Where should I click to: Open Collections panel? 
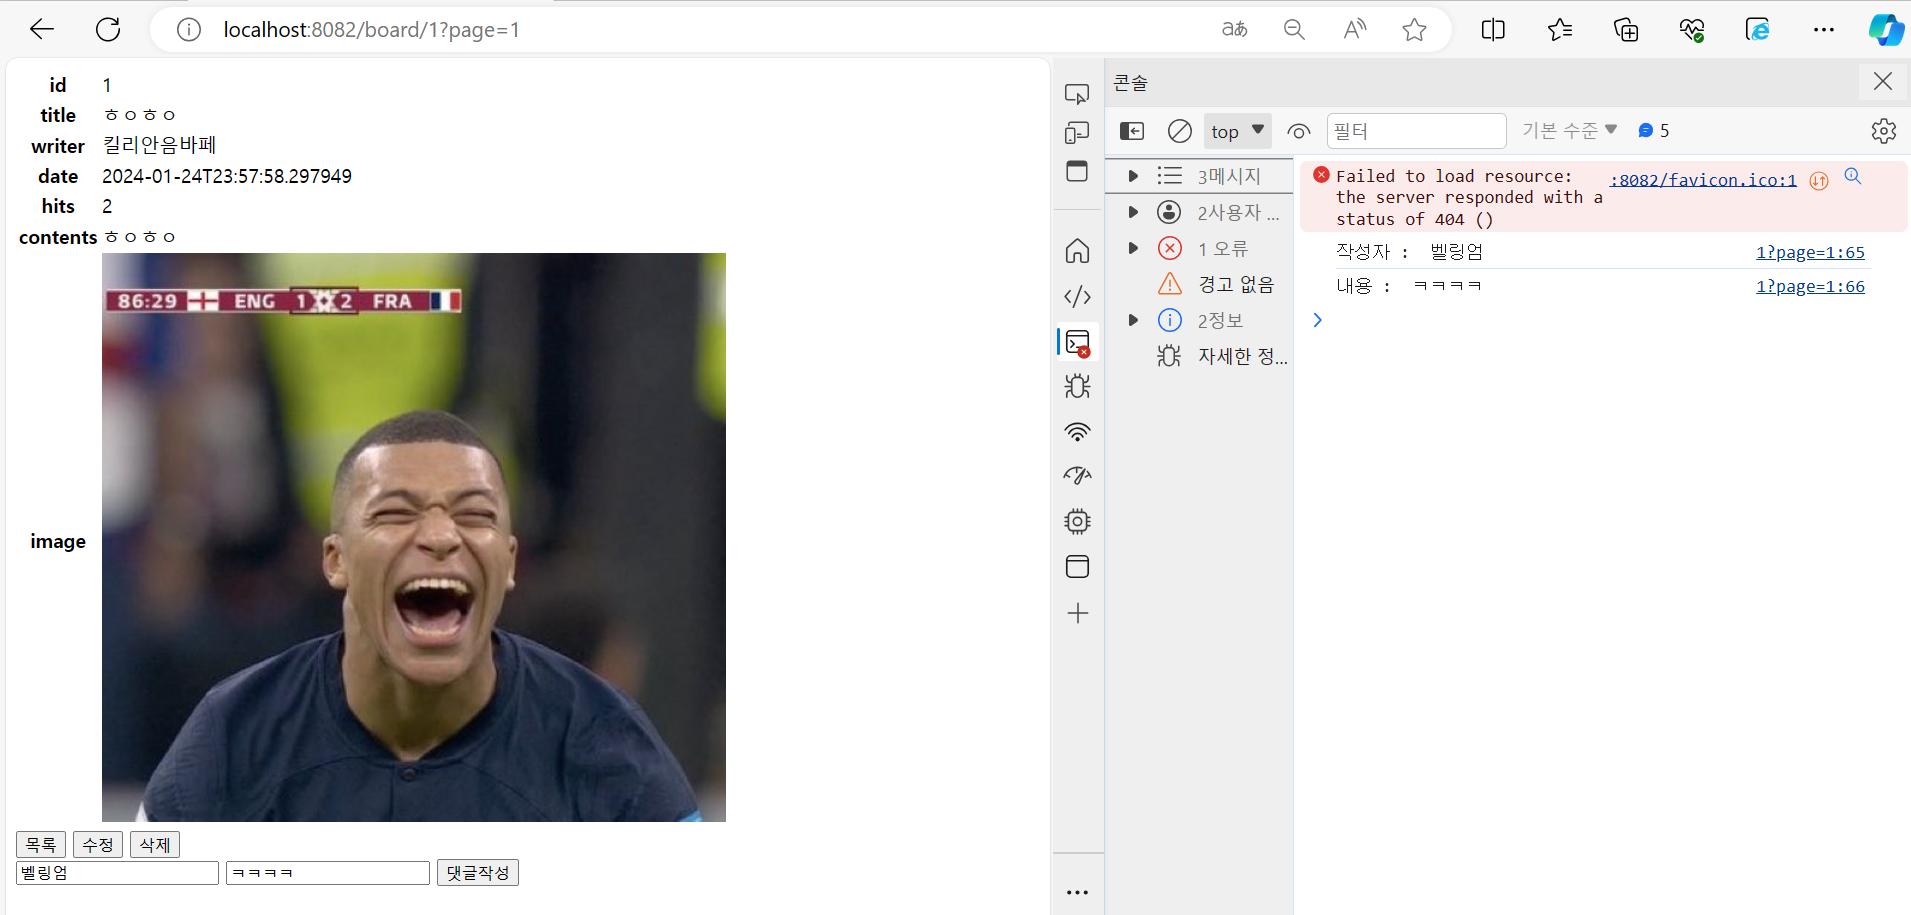point(1626,30)
